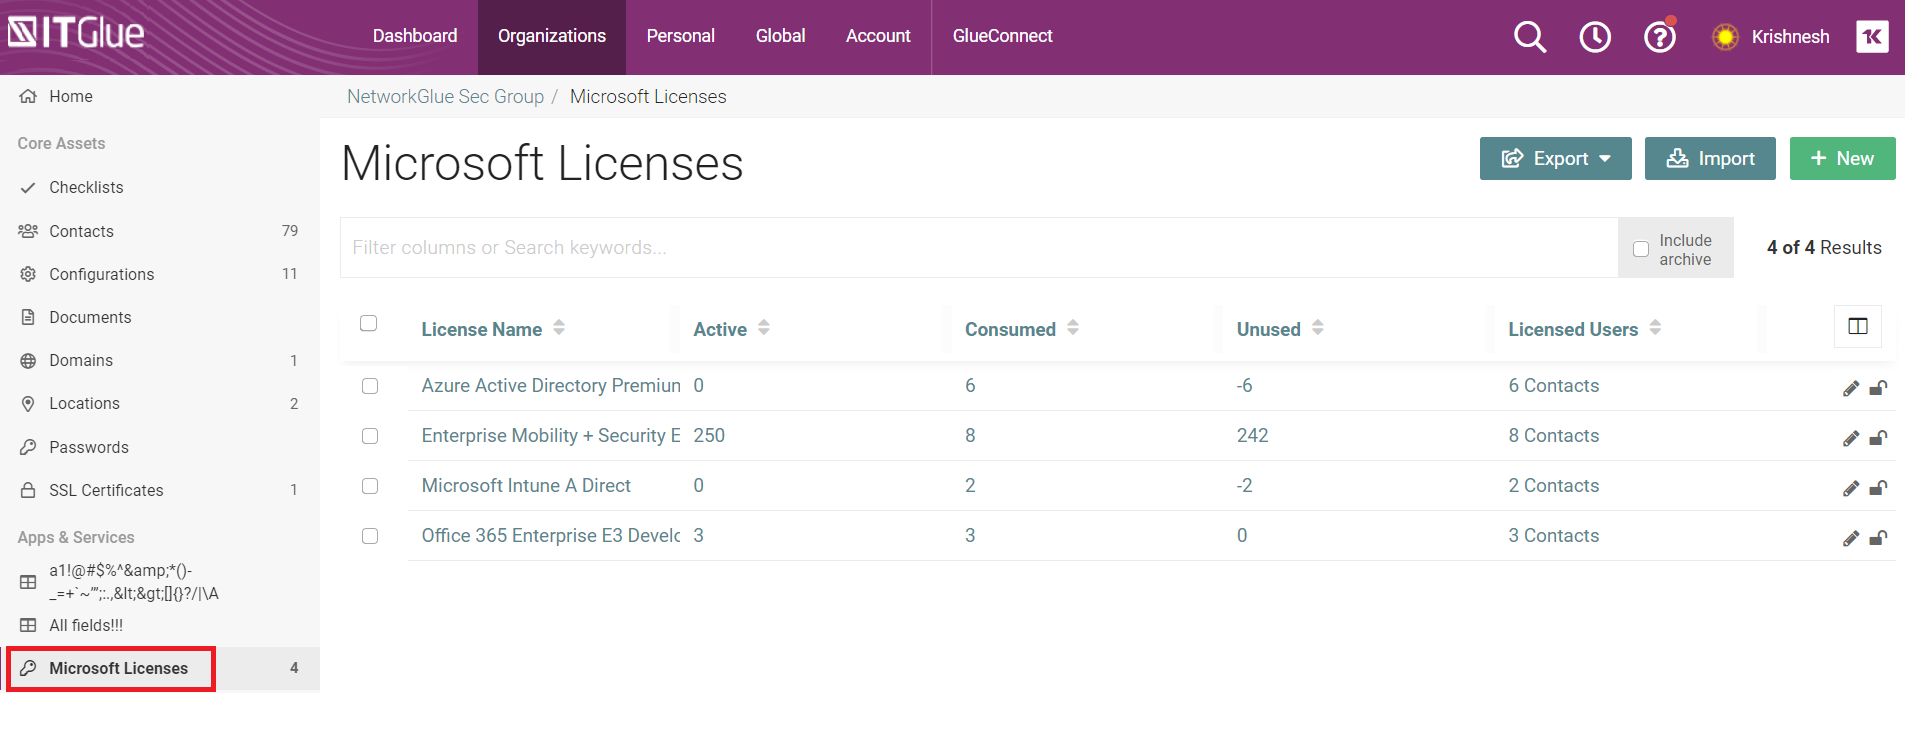
Task: Click the Domains globe icon in sidebar
Action: click(x=28, y=360)
